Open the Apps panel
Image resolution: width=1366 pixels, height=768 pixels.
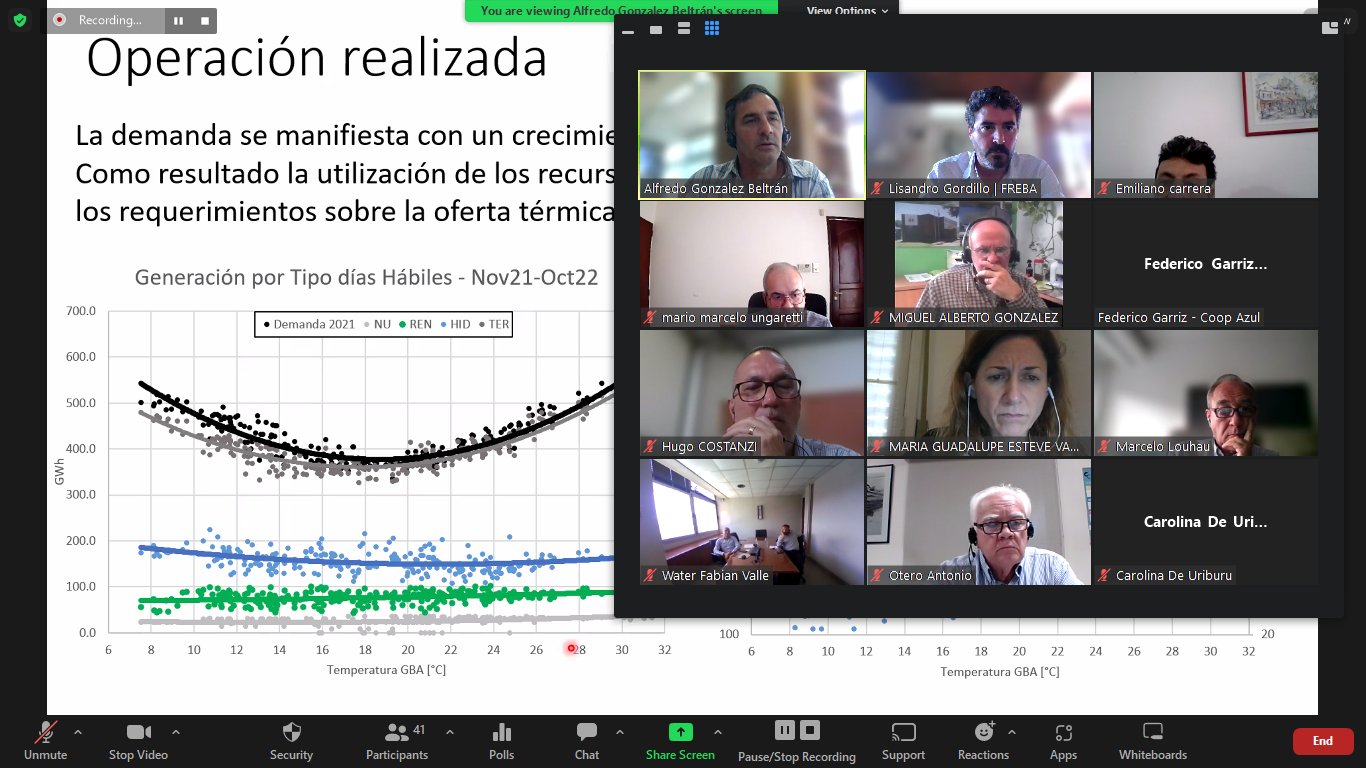point(1063,740)
